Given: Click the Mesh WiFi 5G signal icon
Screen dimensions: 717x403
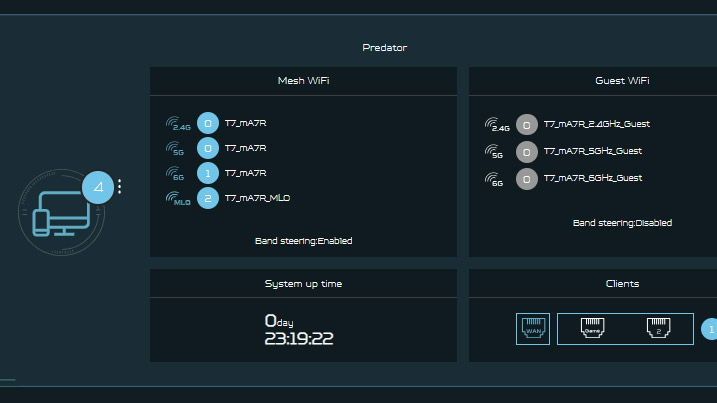Looking at the screenshot, I should click(177, 149).
